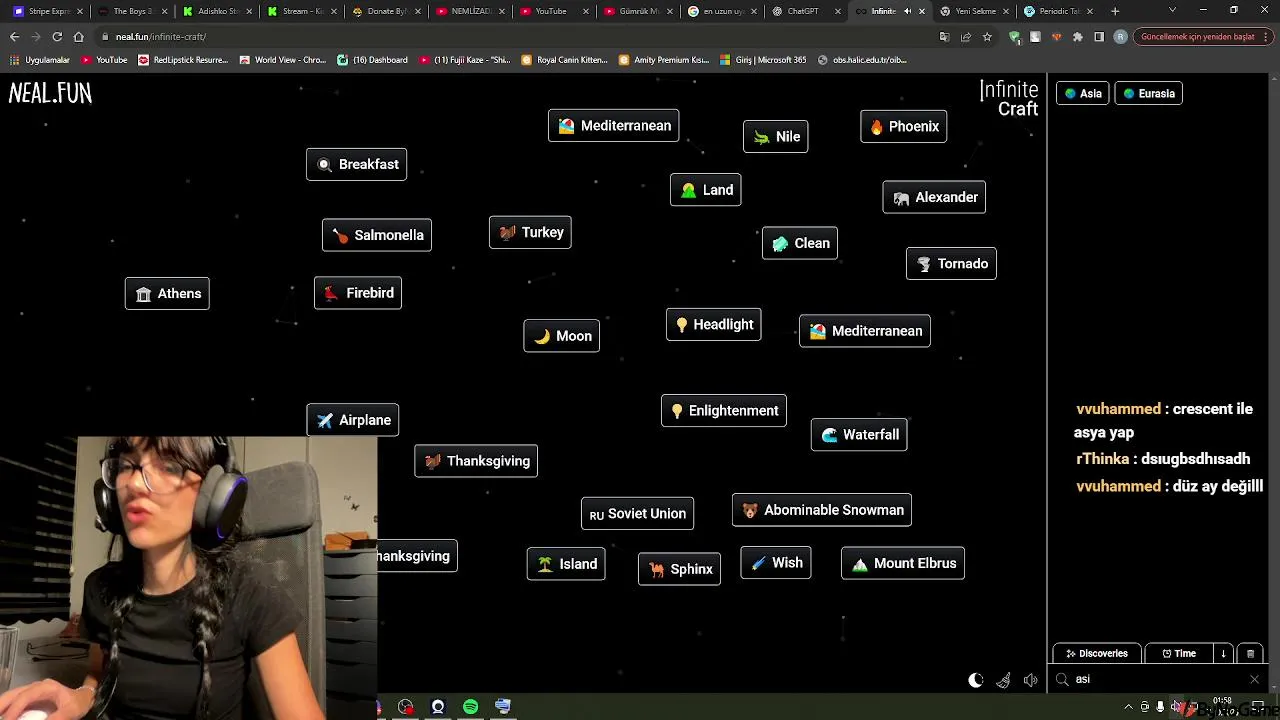Pick the Land craft item

coord(706,190)
